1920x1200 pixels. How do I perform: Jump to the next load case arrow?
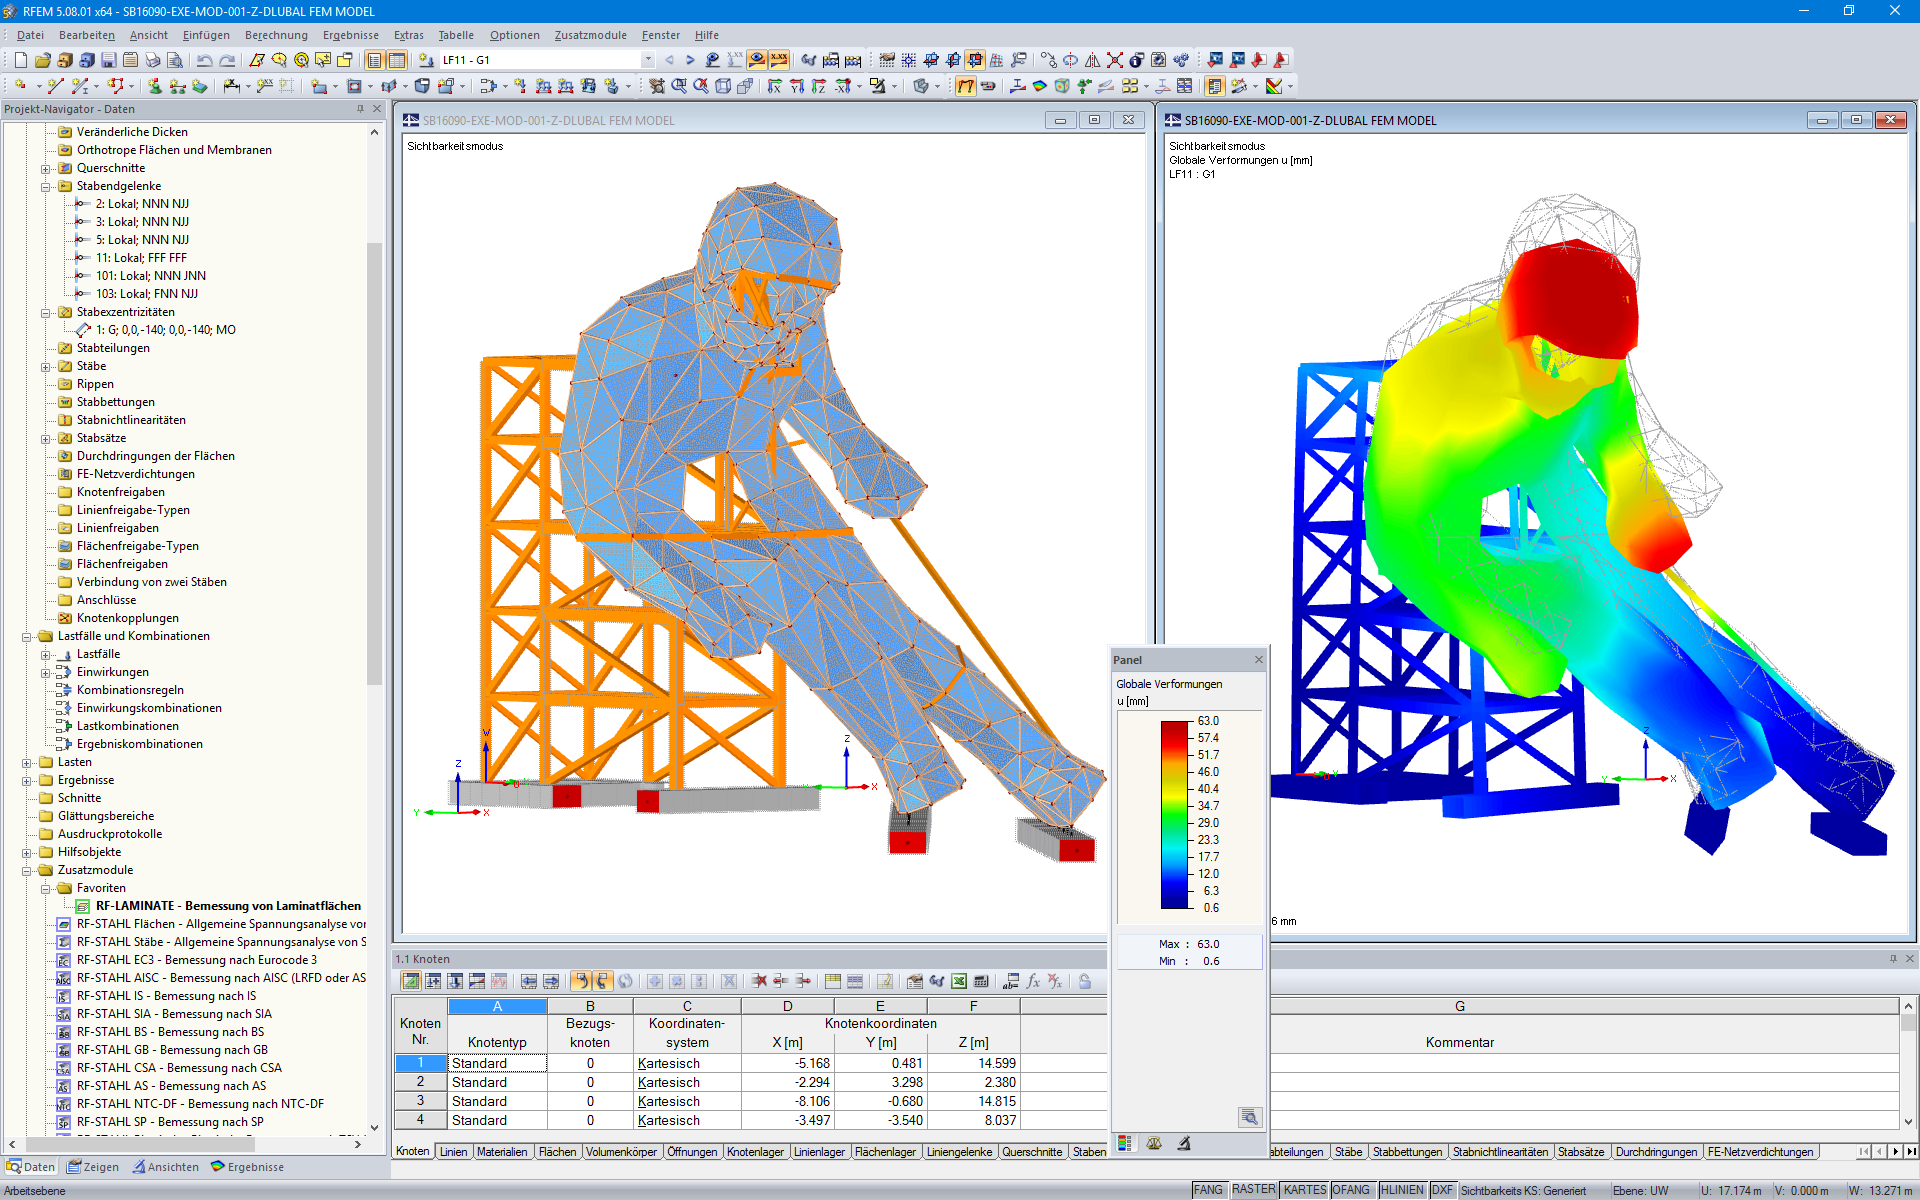[690, 60]
